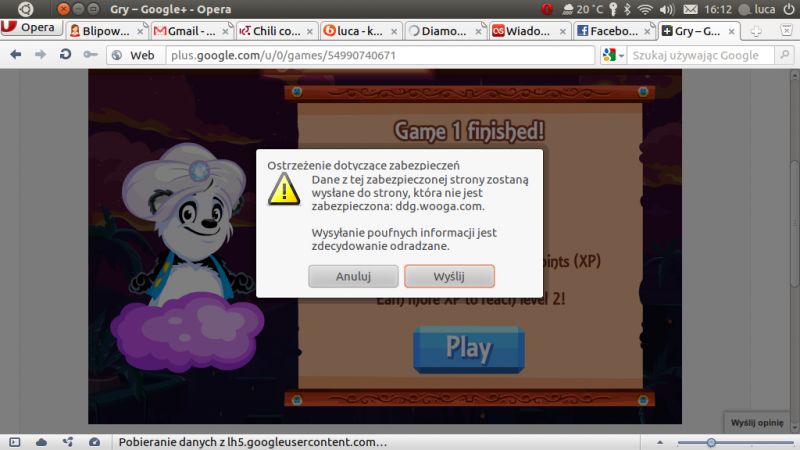This screenshot has width=800, height=450.
Task: Open the password wand key icon
Action: click(x=90, y=55)
